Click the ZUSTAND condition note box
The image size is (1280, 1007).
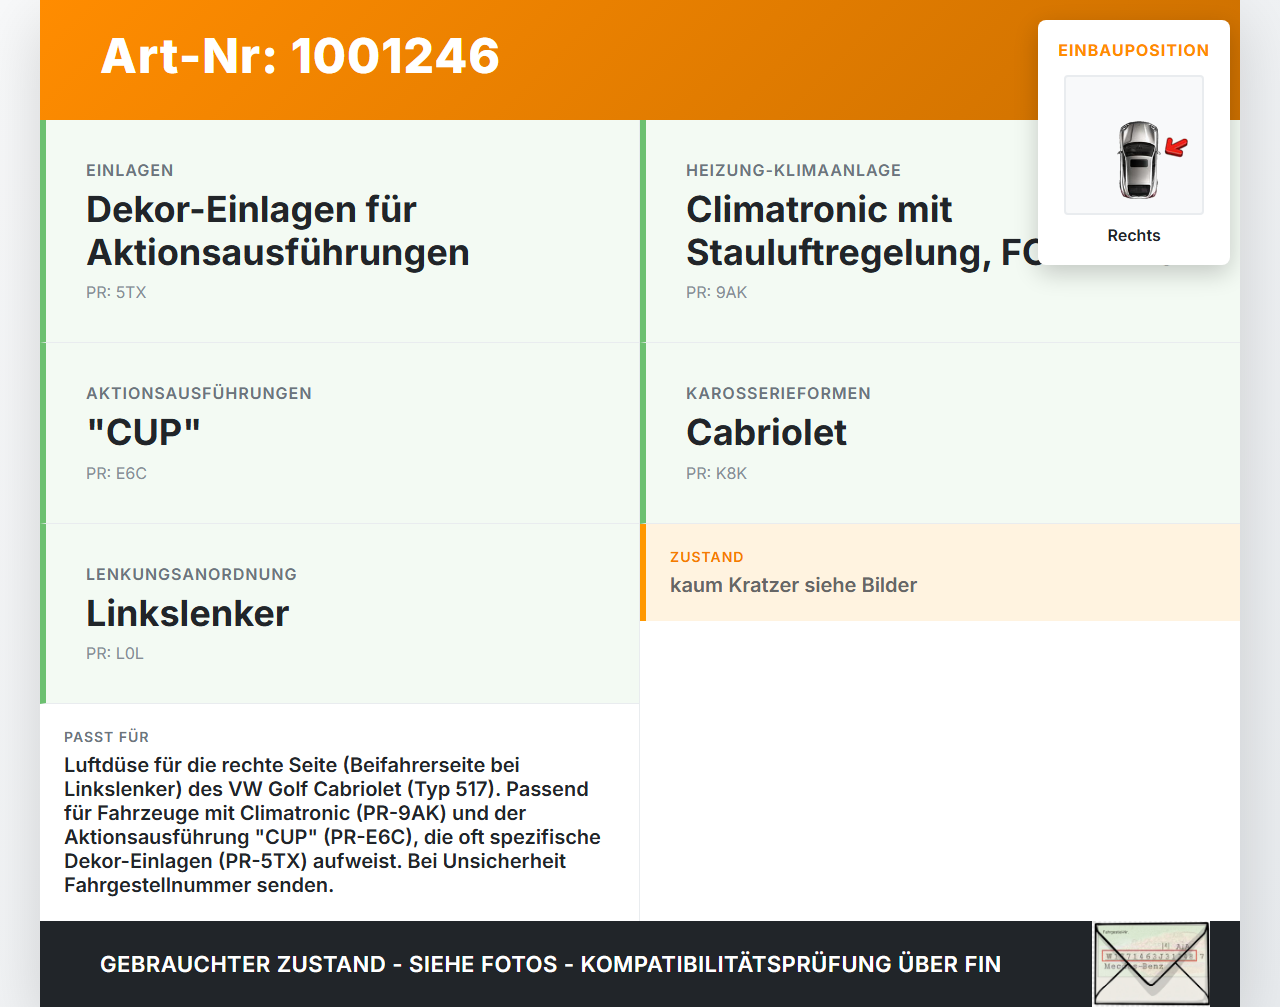click(940, 572)
